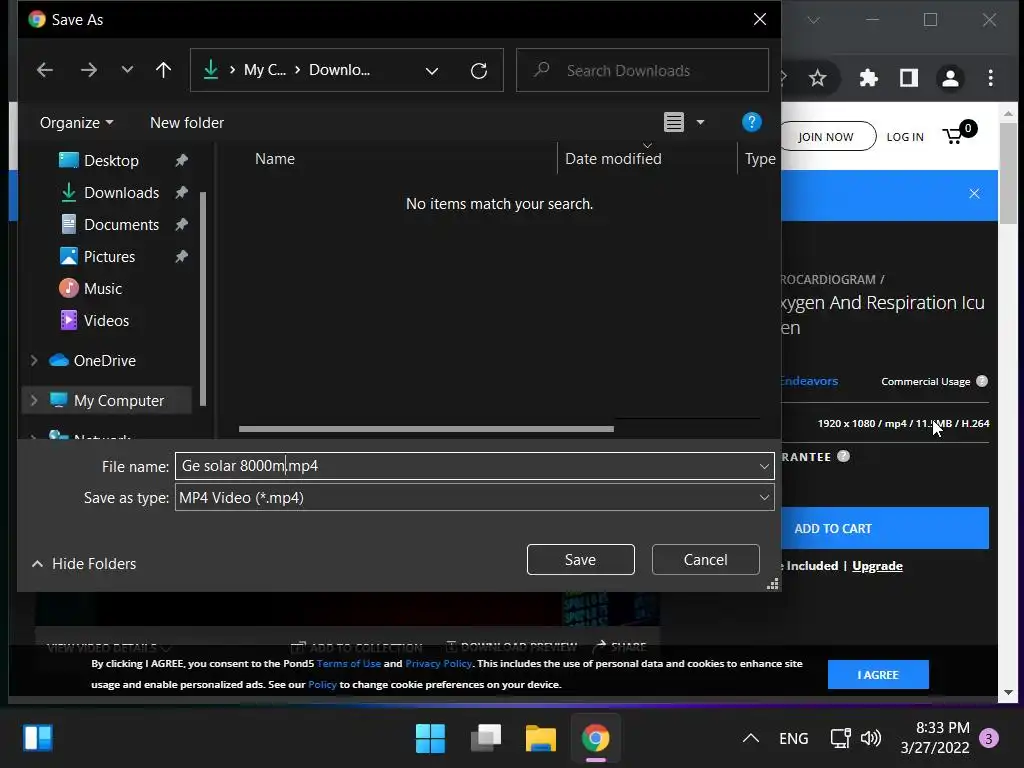Open the Pond5 shopping cart icon
The image size is (1024, 768).
(x=959, y=133)
